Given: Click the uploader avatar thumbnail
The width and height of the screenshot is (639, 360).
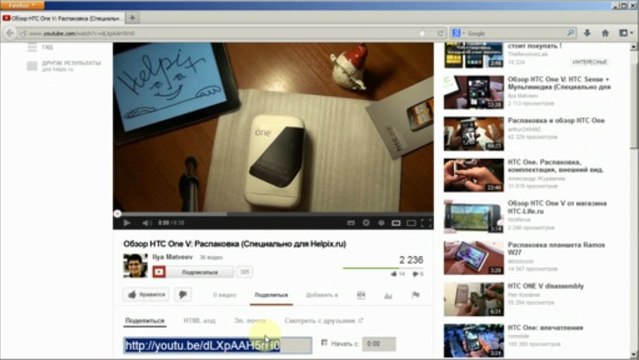Looking at the screenshot, I should point(135,265).
